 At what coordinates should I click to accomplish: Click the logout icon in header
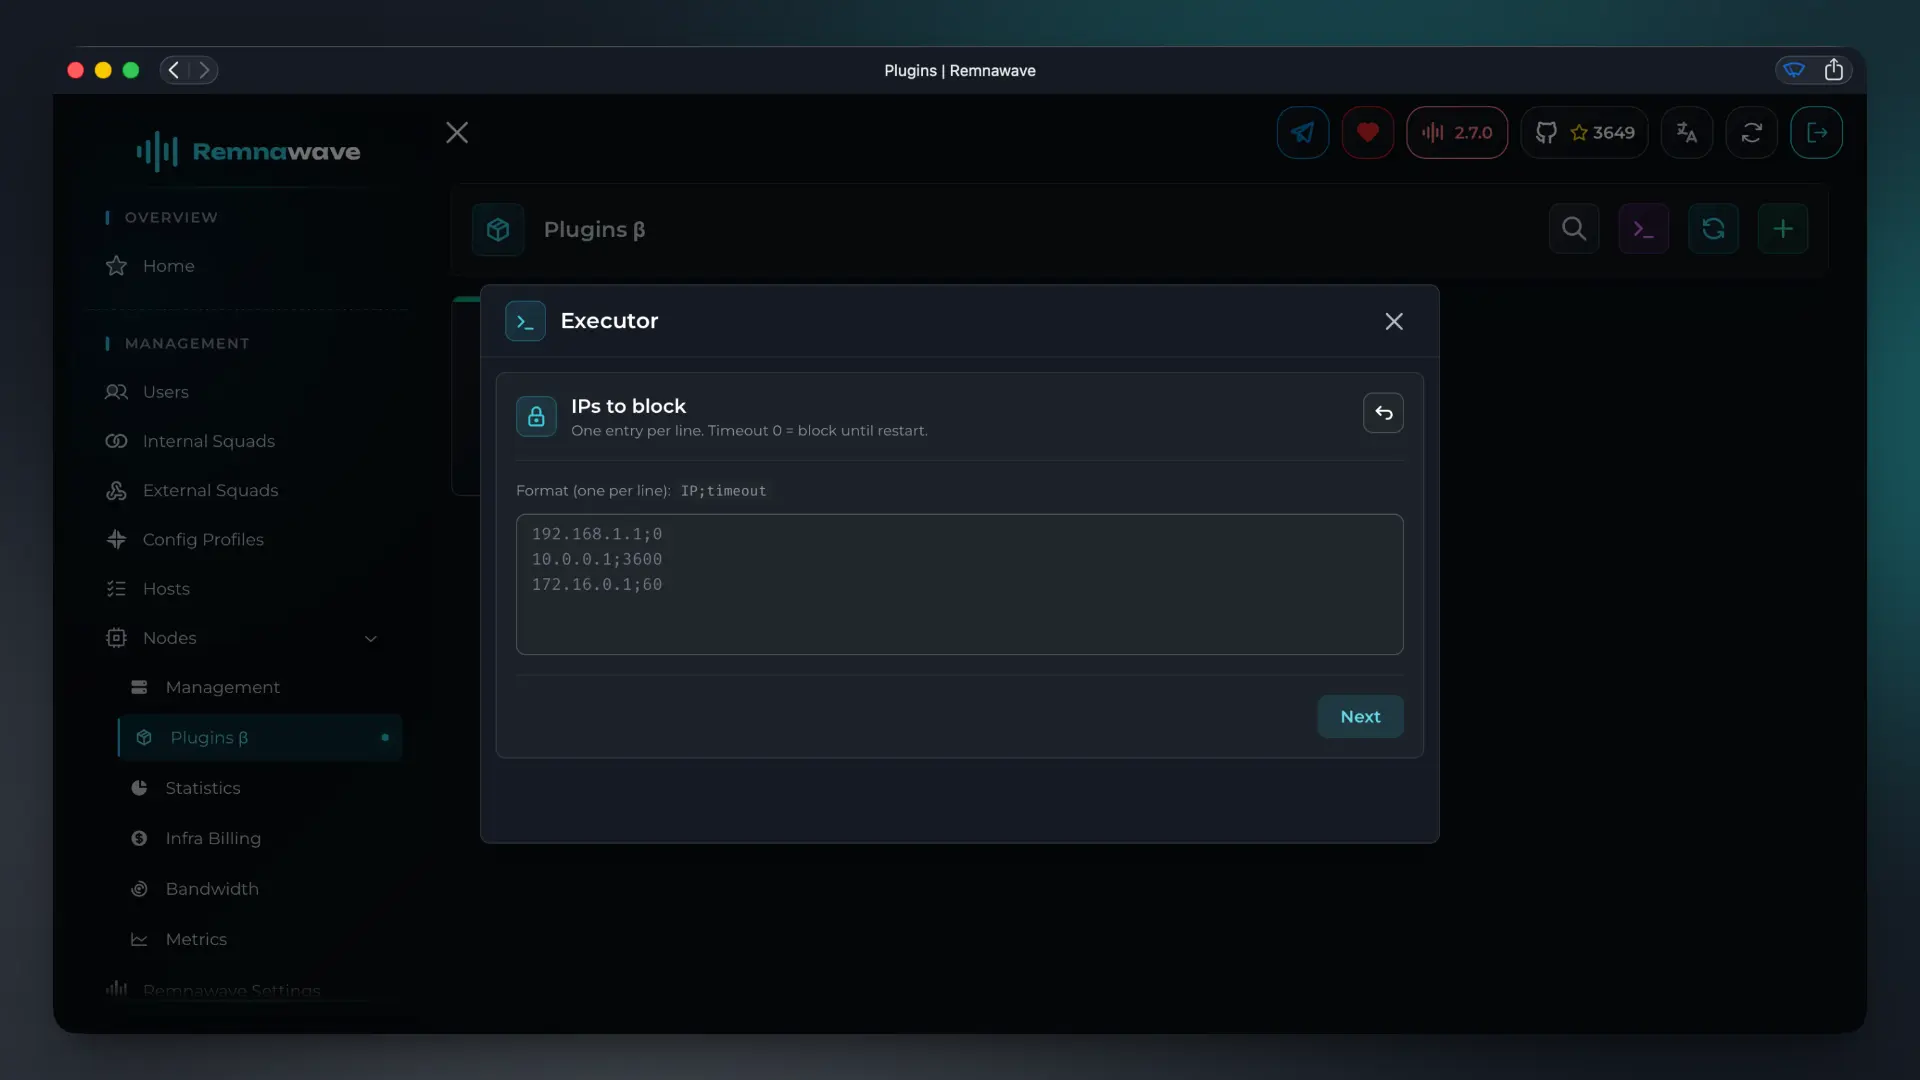pyautogui.click(x=1816, y=132)
